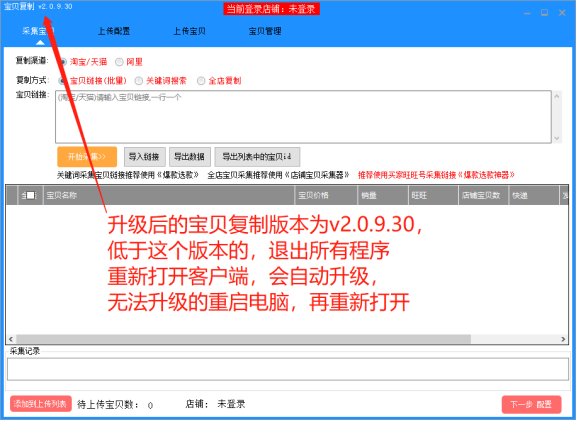576x421 pixels.
Task: Select the 淘宝/天猫 copy channel radio
Action: pos(63,62)
